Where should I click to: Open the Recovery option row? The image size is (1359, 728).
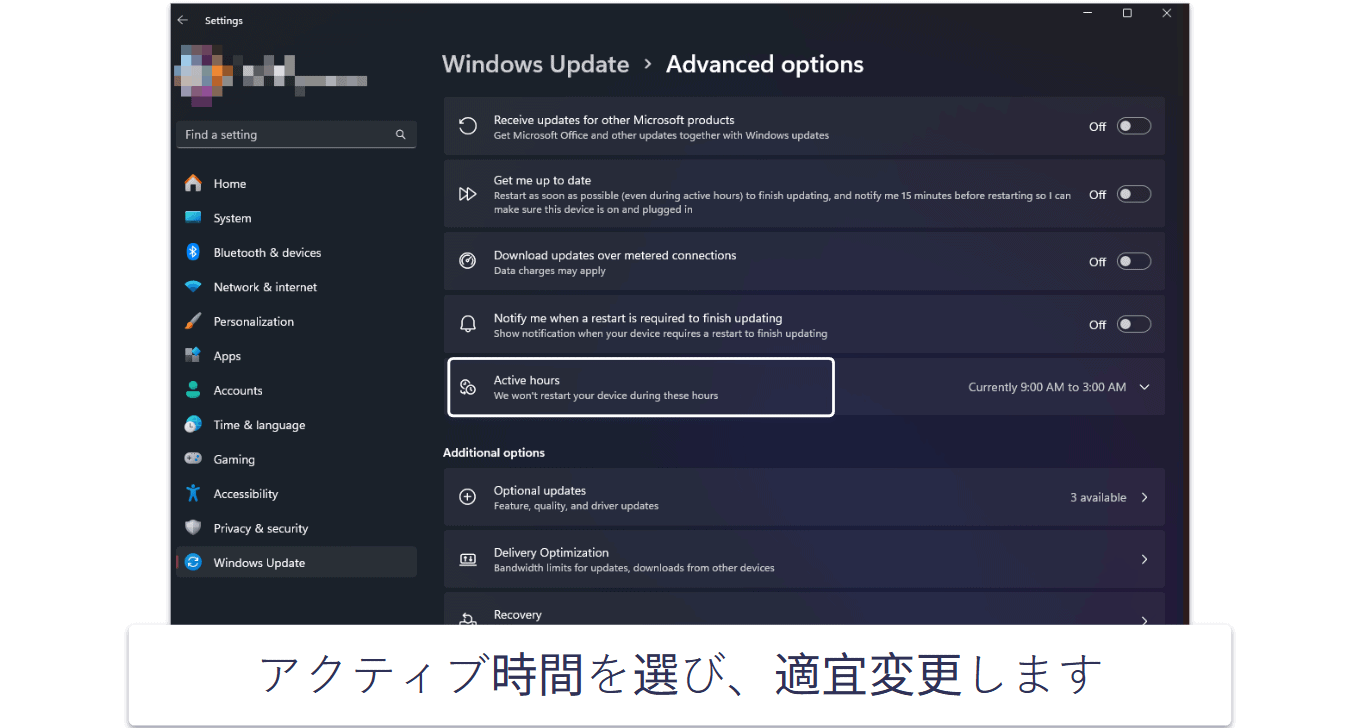804,610
